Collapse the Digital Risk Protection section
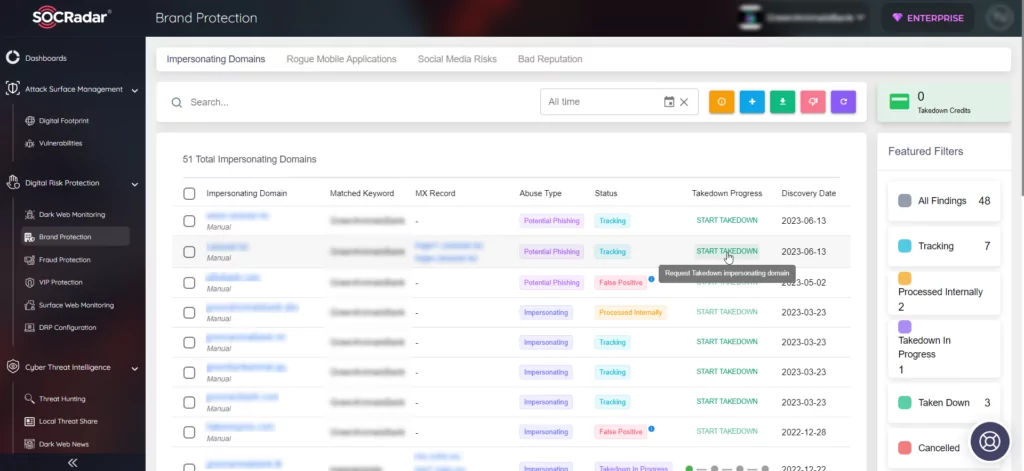1024x471 pixels. click(135, 184)
